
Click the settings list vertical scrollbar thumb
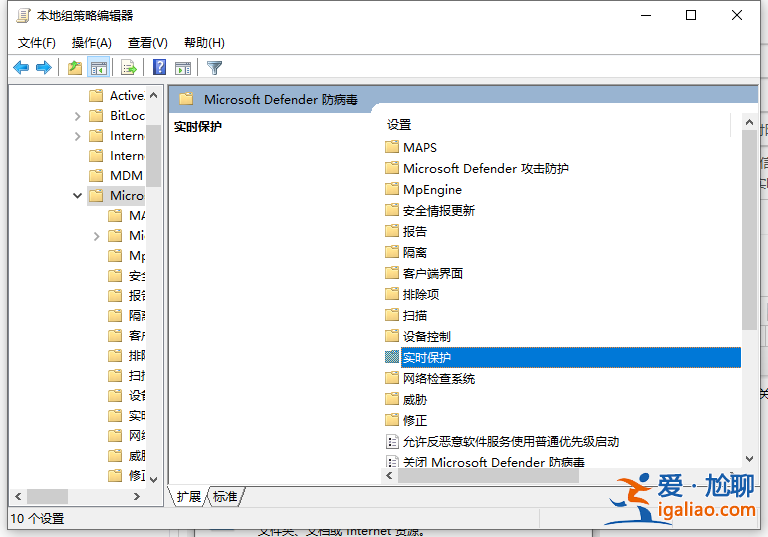tap(749, 230)
